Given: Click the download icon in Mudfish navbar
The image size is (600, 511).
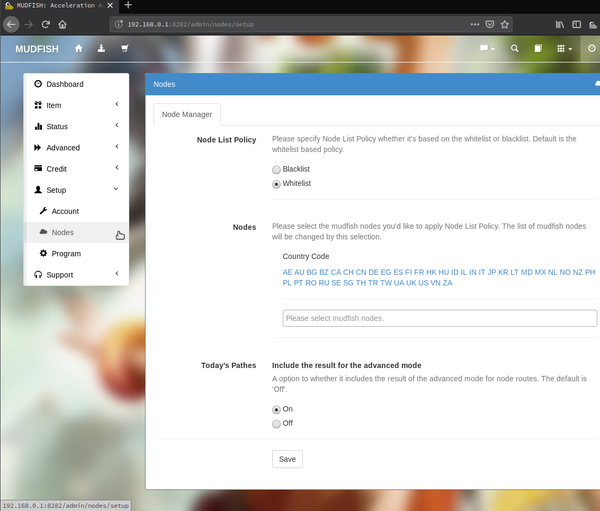Looking at the screenshot, I should (x=101, y=48).
